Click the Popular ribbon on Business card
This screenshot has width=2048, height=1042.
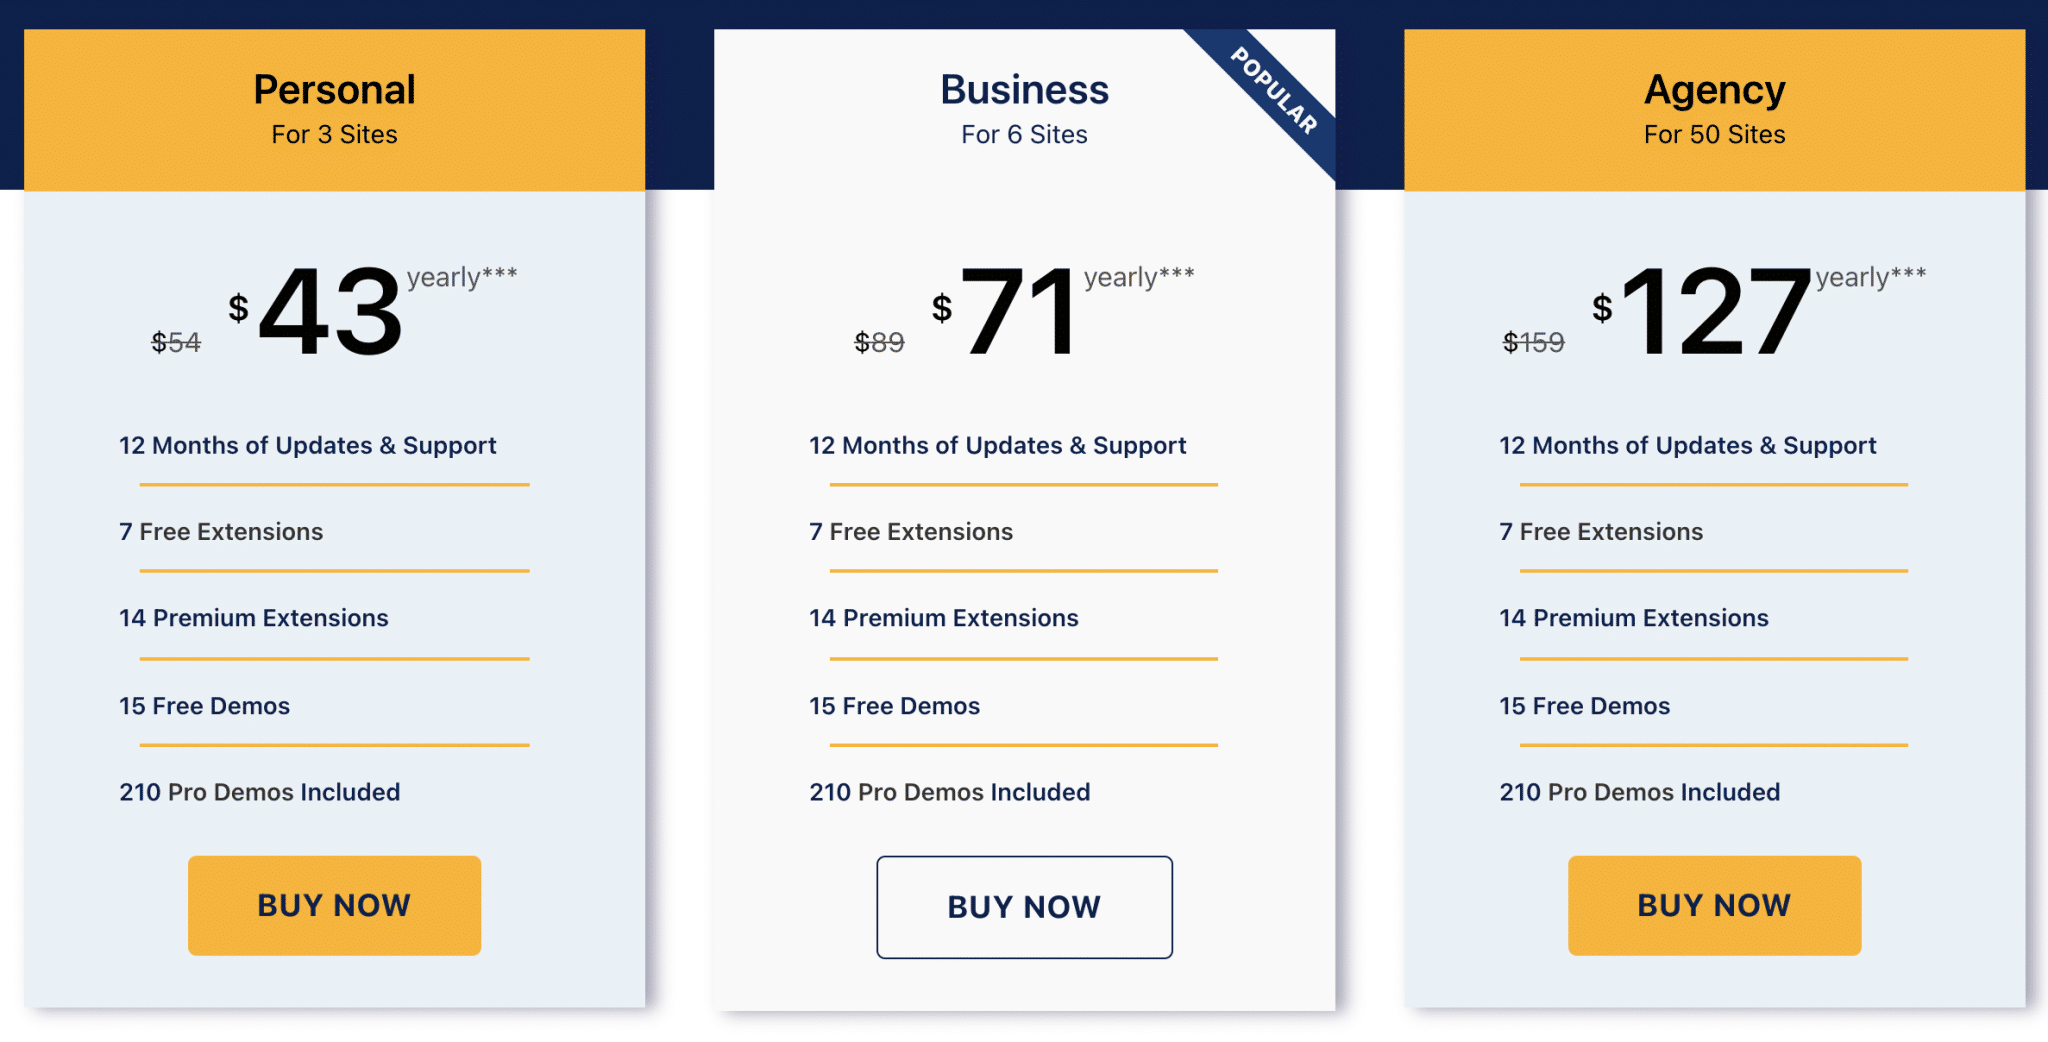(x=1274, y=91)
